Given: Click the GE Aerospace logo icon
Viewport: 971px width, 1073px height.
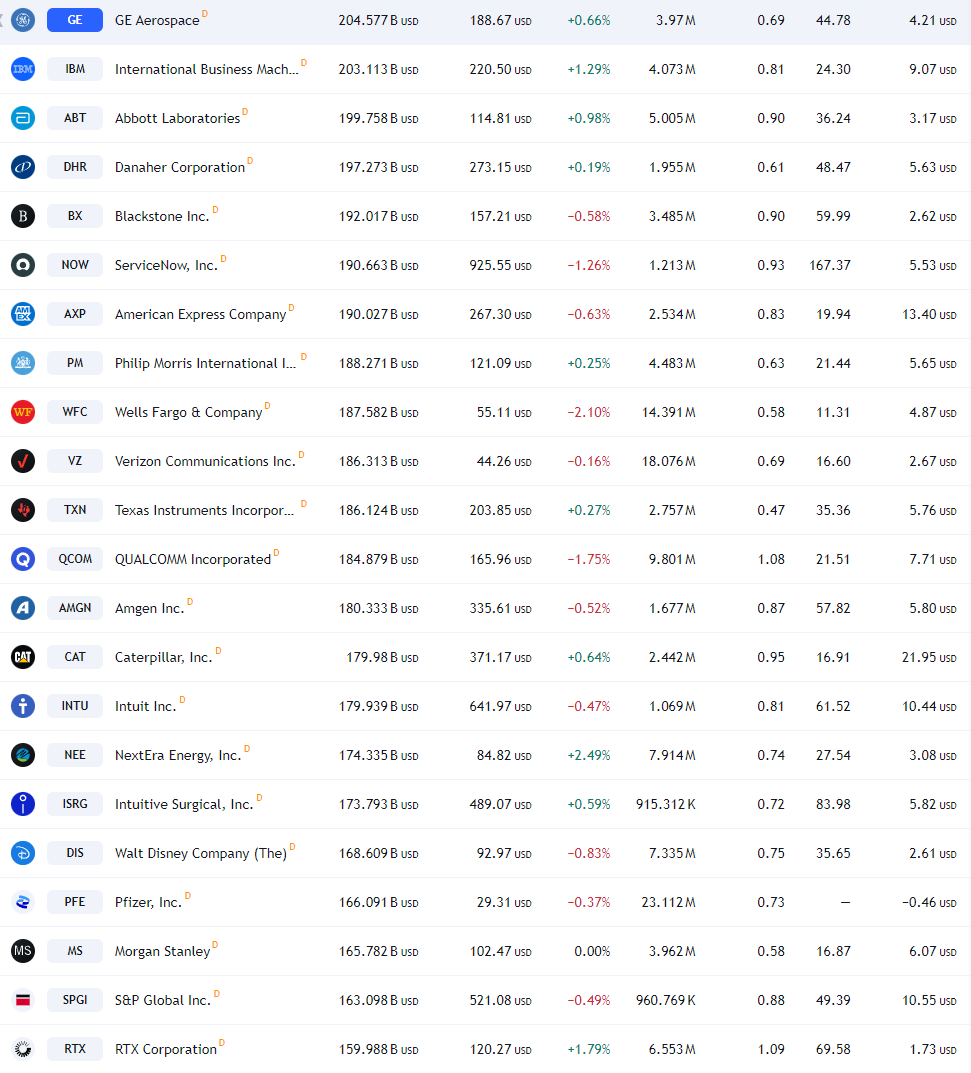Looking at the screenshot, I should click(x=23, y=20).
